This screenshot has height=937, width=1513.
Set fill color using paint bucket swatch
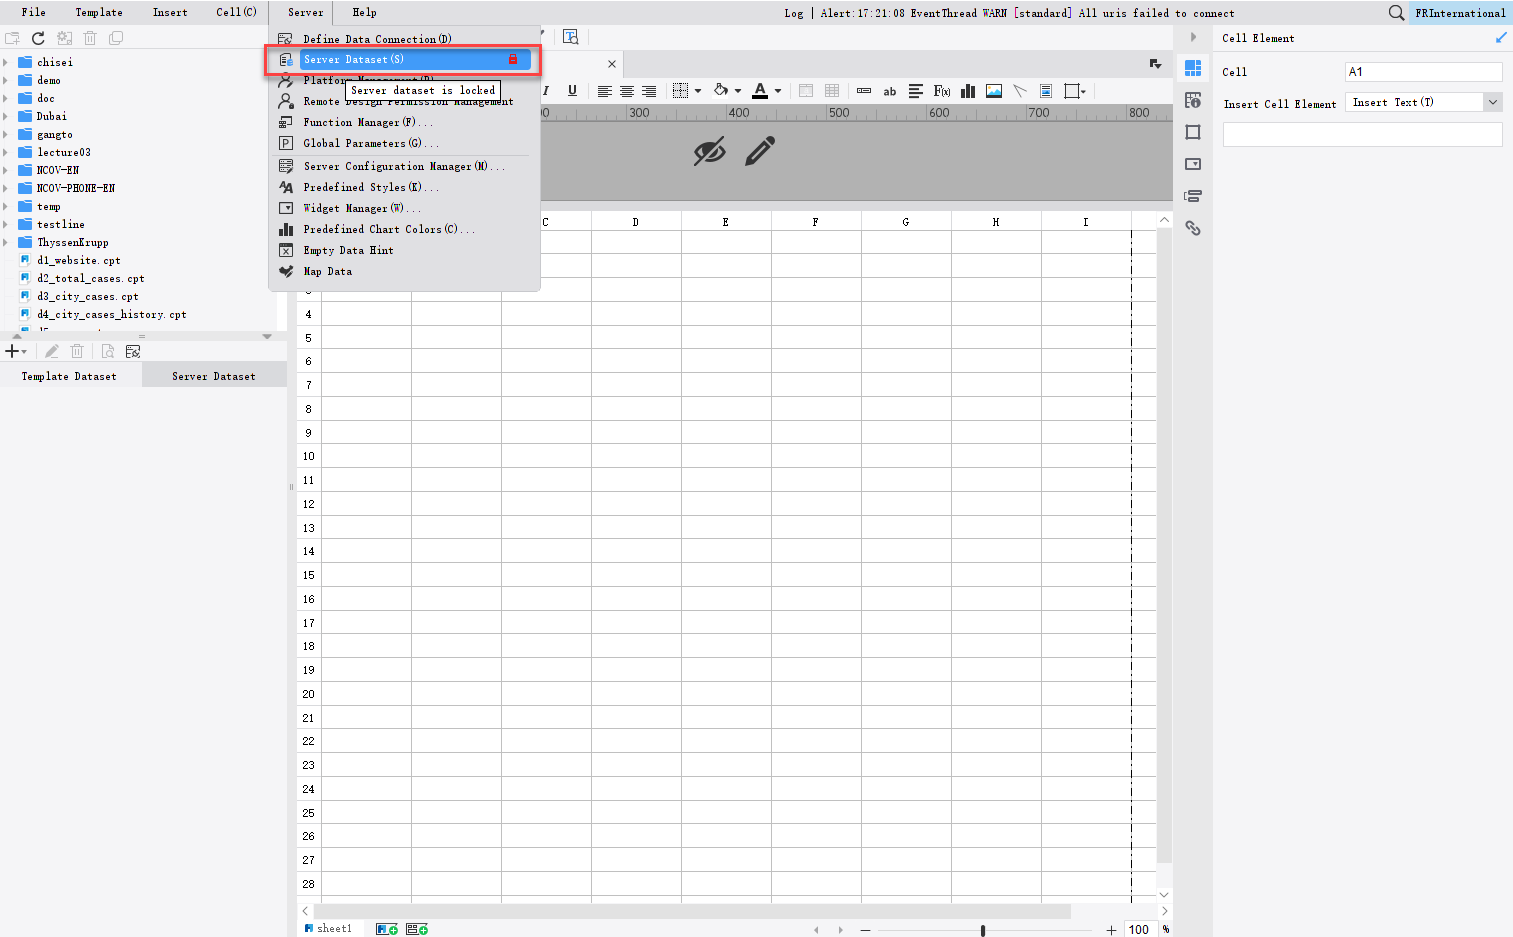(x=723, y=91)
